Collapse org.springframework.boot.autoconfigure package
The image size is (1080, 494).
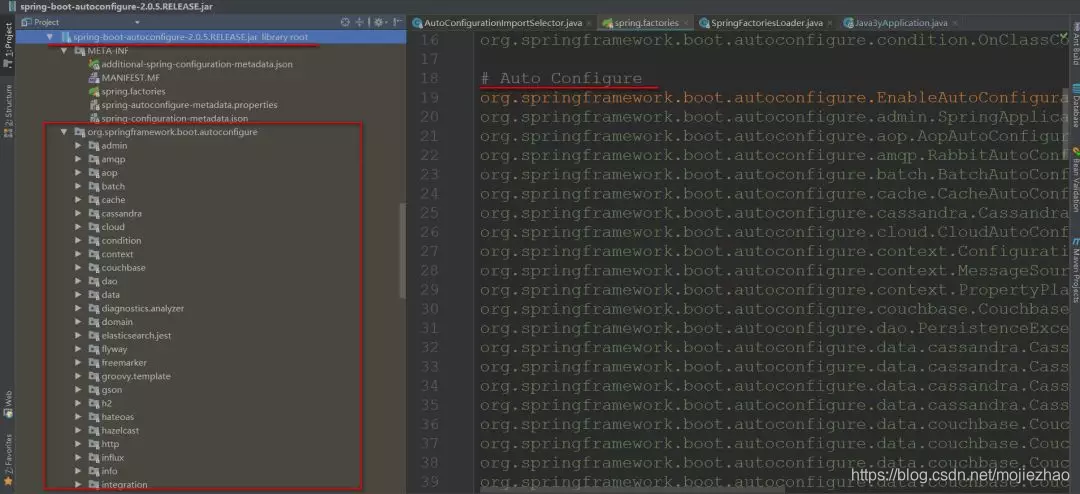tap(63, 132)
